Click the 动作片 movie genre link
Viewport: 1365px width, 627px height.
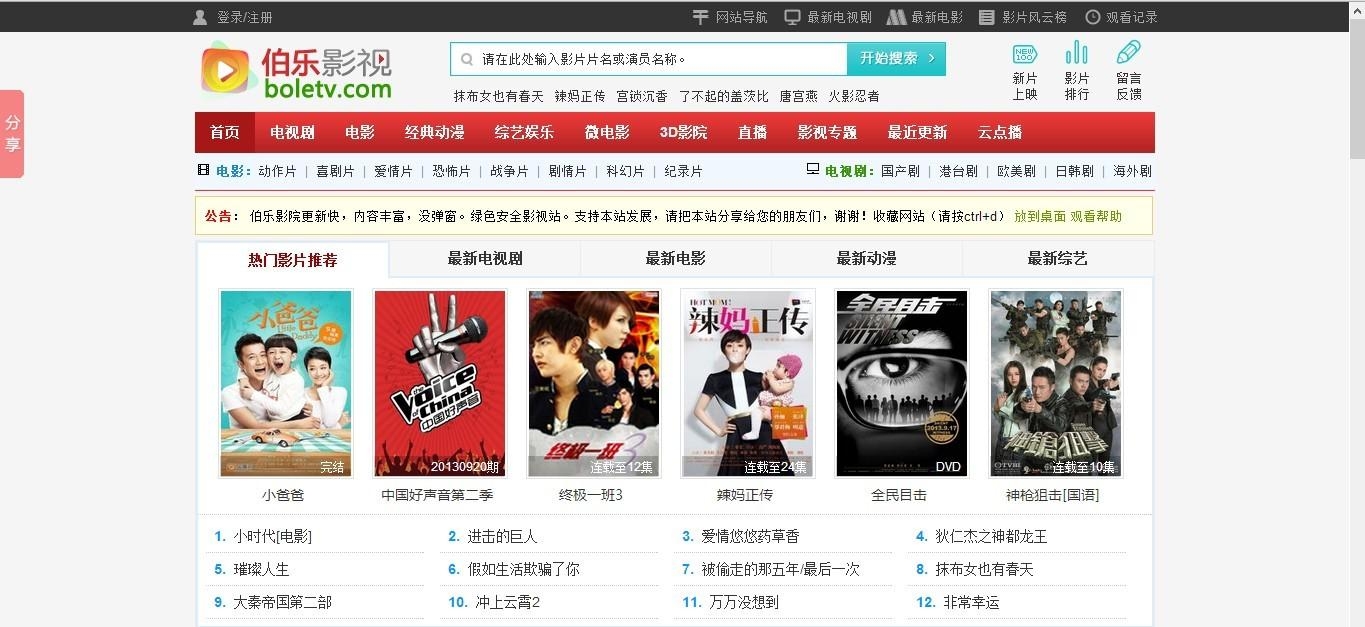click(277, 171)
